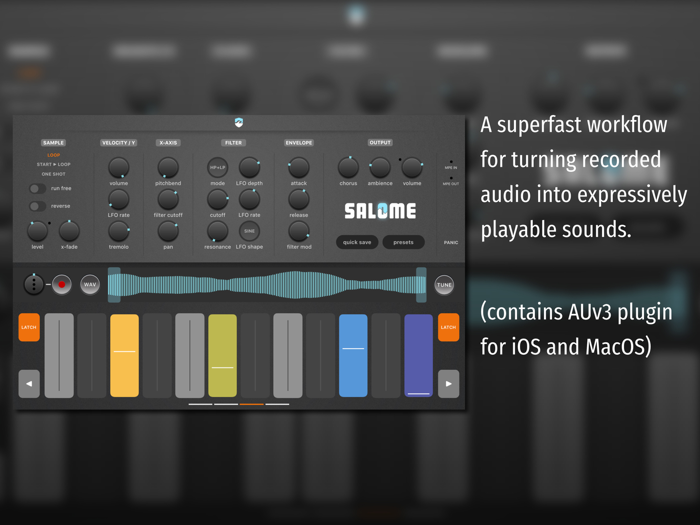Click the ambience knob

point(380,167)
